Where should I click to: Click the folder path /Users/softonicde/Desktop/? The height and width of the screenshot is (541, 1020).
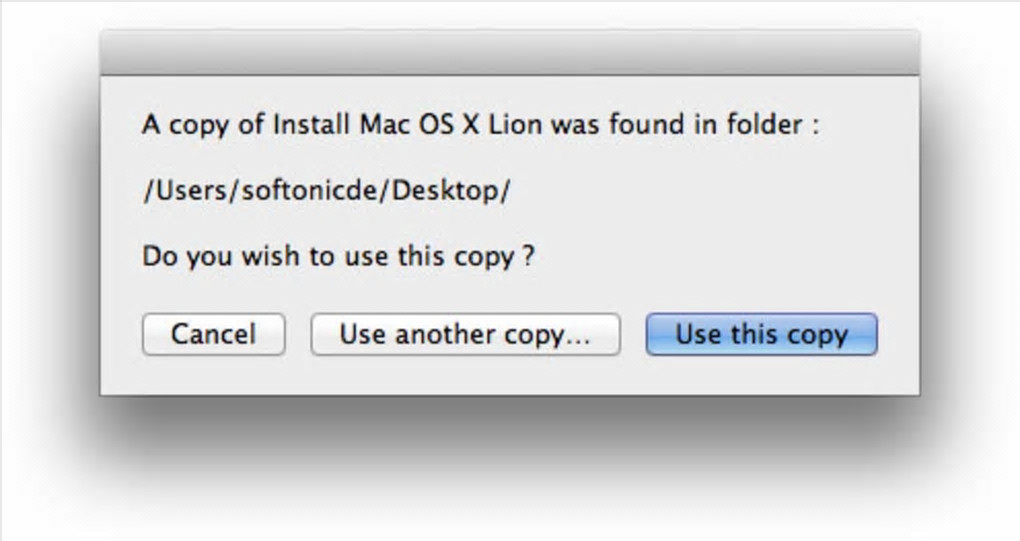point(326,191)
